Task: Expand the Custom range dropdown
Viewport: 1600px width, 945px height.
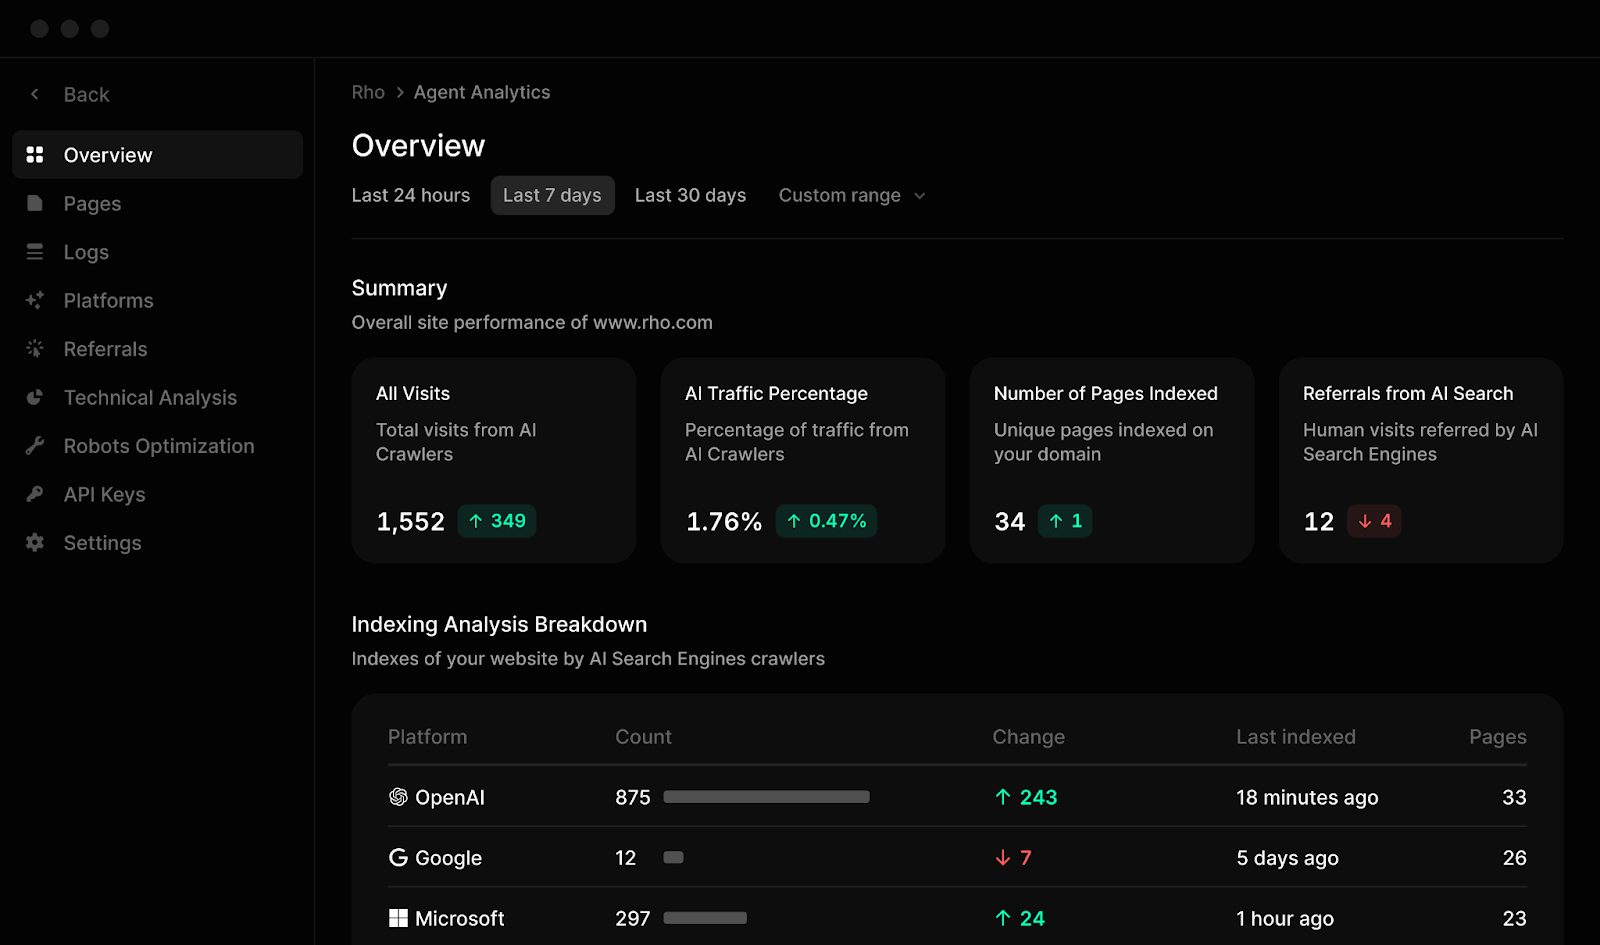Action: click(x=851, y=195)
